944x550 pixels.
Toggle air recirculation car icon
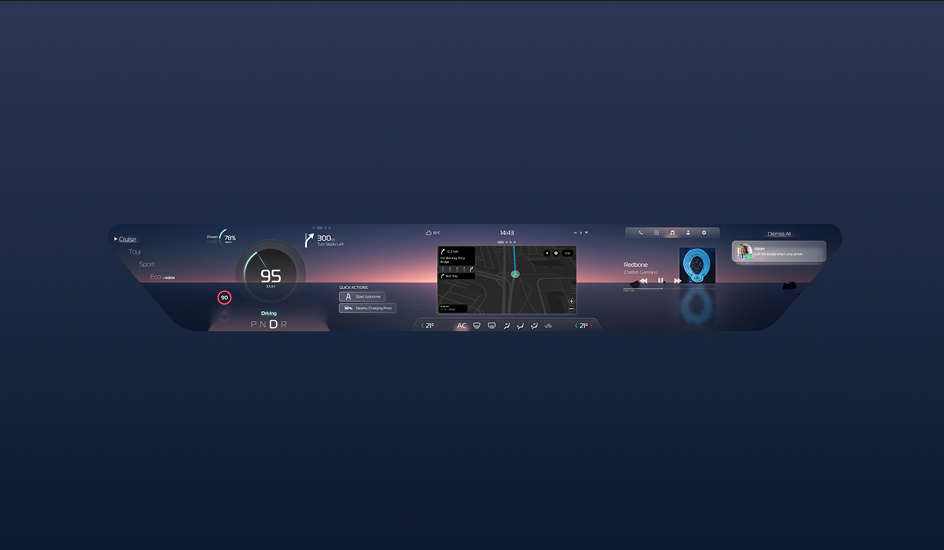pos(548,326)
